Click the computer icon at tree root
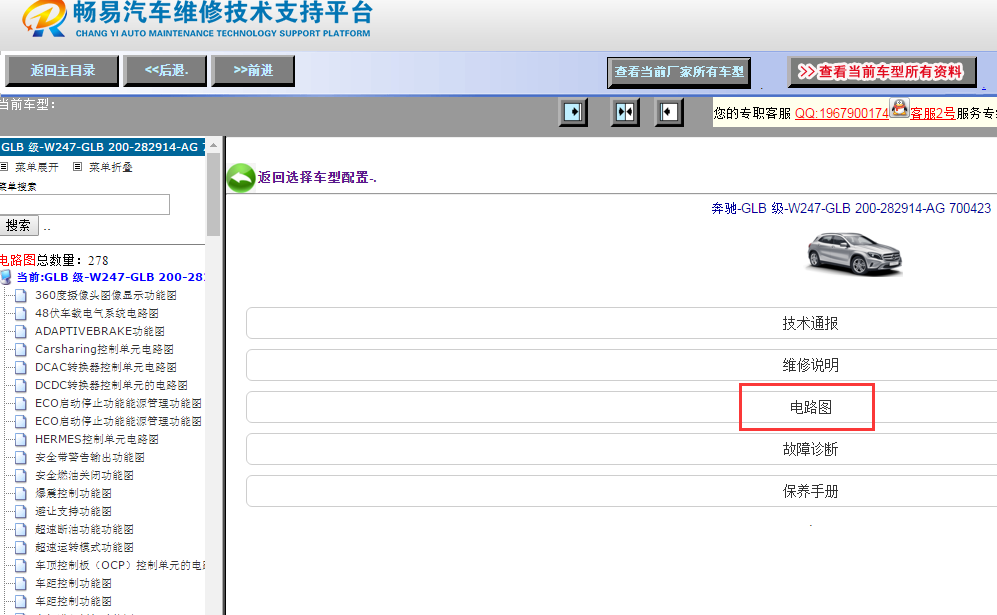997x615 pixels. pos(6,277)
